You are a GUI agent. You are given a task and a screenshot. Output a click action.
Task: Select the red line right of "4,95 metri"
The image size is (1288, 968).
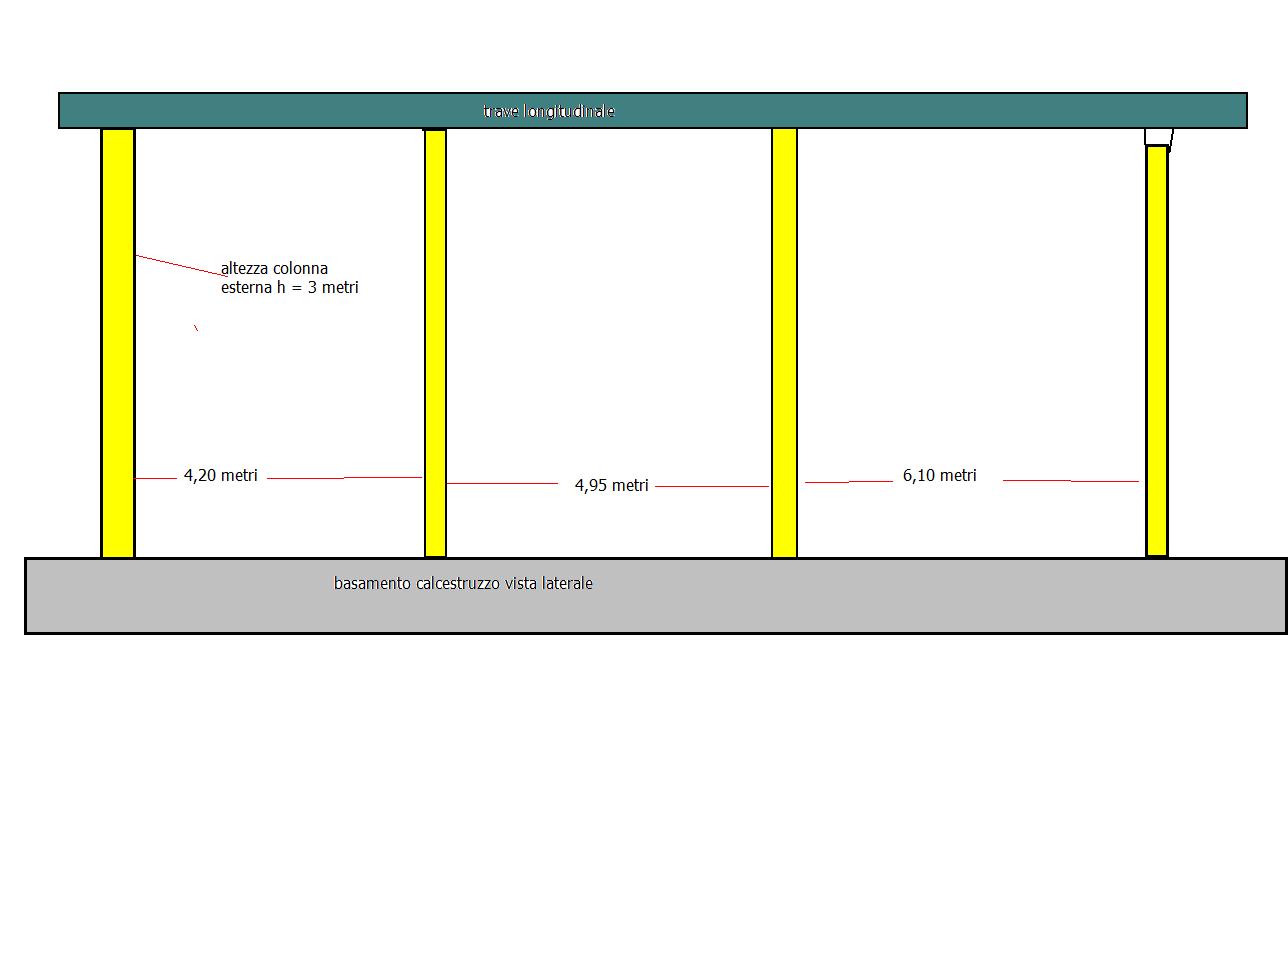click(x=712, y=486)
